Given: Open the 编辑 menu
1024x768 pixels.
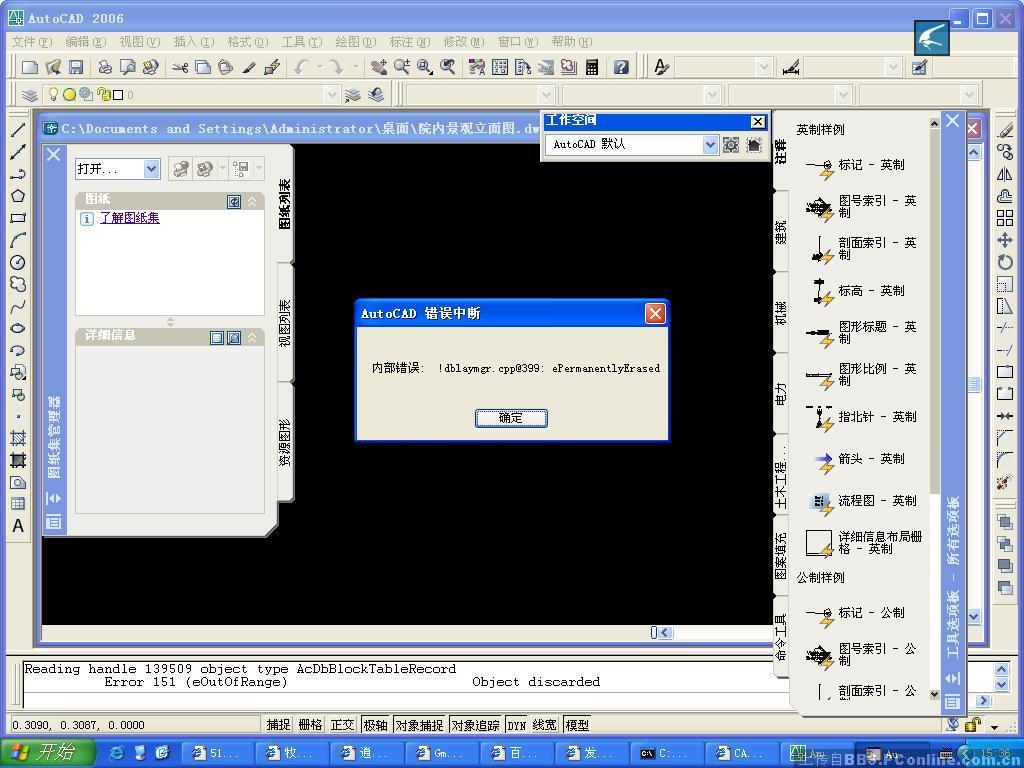Looking at the screenshot, I should 86,42.
